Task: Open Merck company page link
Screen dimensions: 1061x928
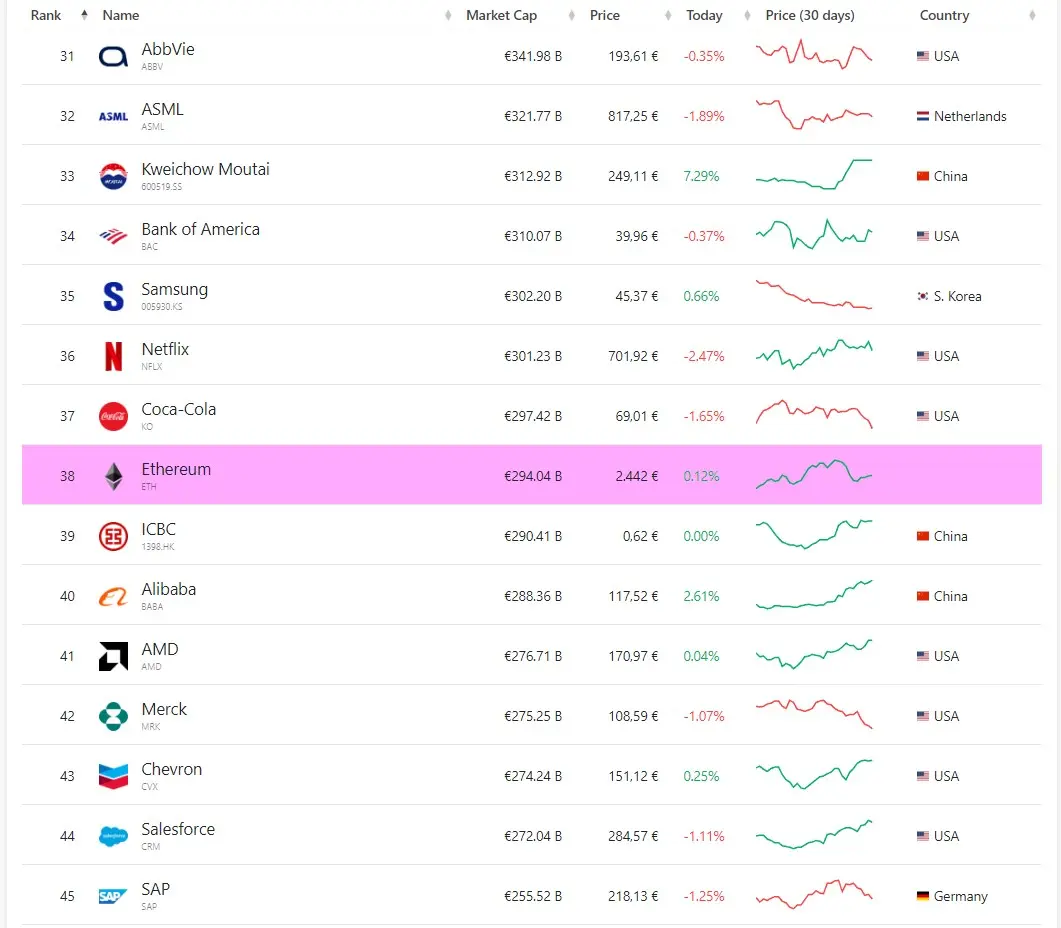Action: point(164,709)
